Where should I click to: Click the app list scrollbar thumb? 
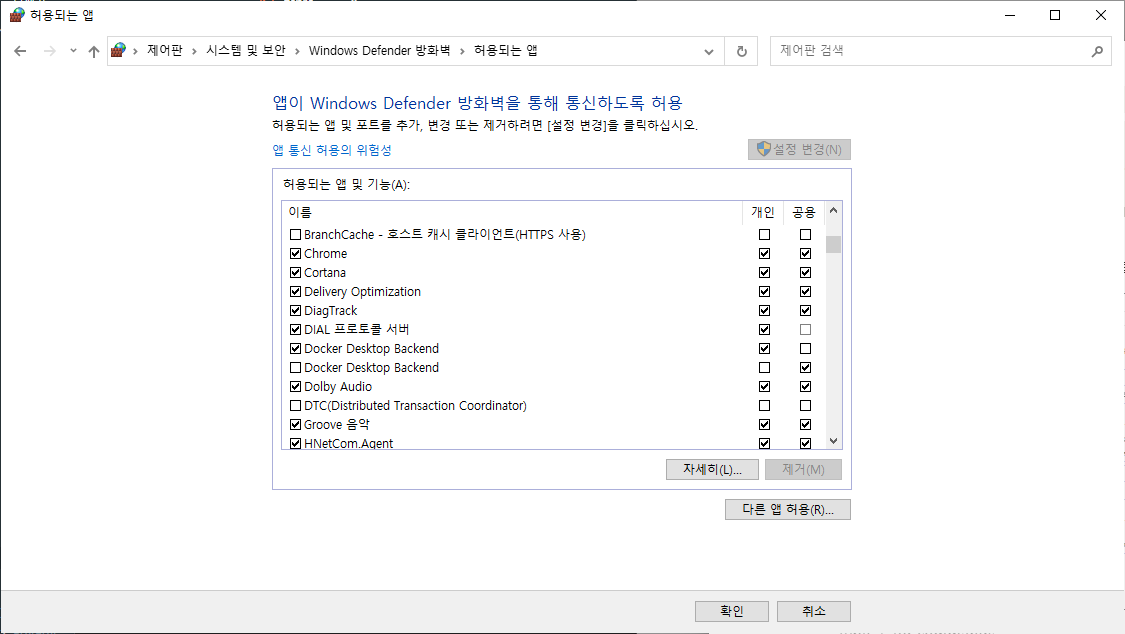coord(833,244)
